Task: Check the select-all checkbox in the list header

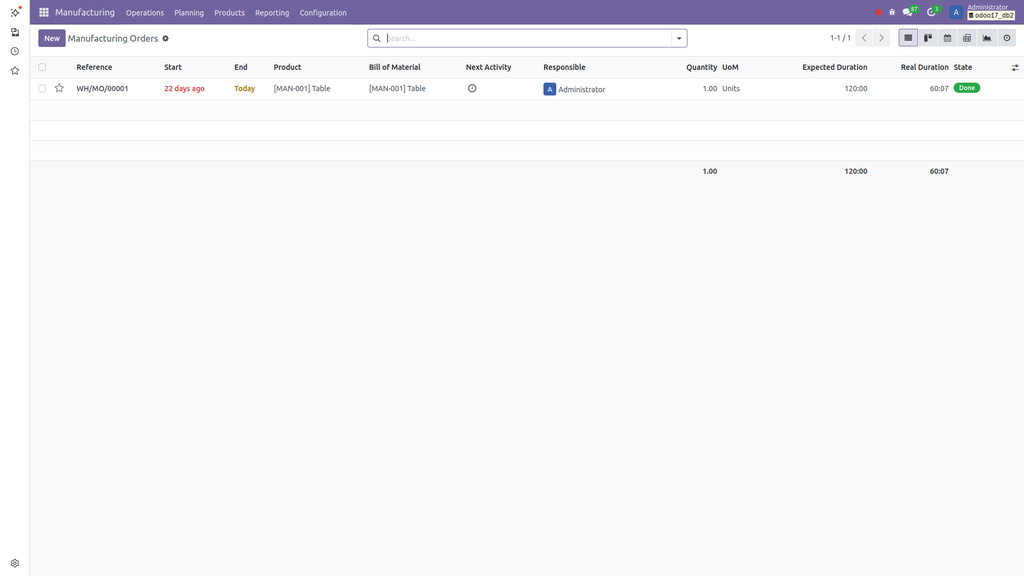Action: coord(41,66)
